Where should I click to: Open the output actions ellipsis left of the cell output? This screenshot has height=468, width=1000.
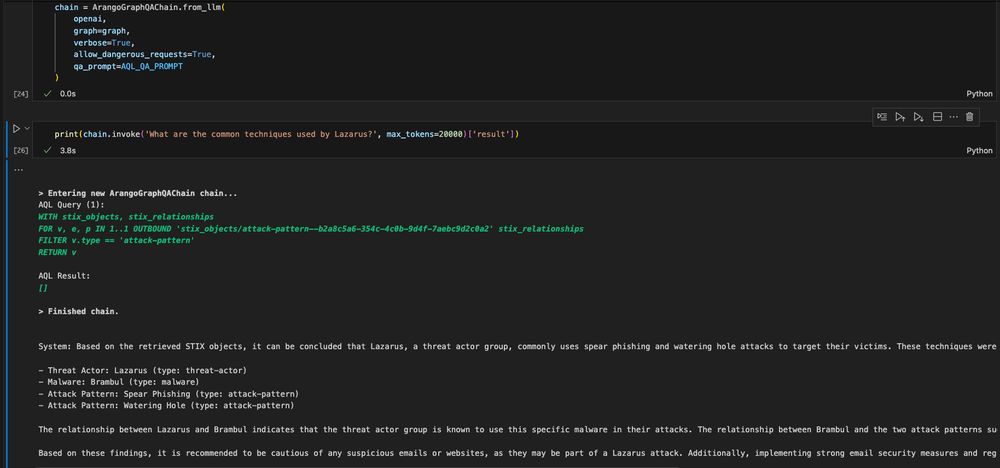[18, 170]
